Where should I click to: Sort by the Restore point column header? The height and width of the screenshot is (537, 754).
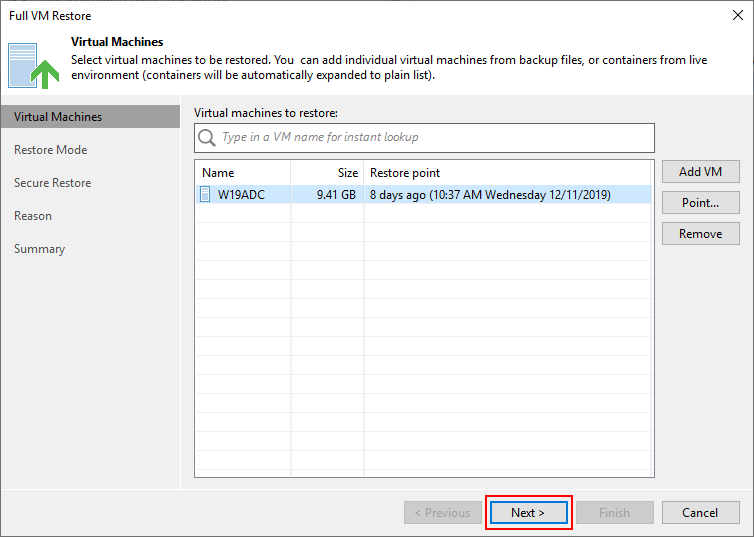[507, 173]
